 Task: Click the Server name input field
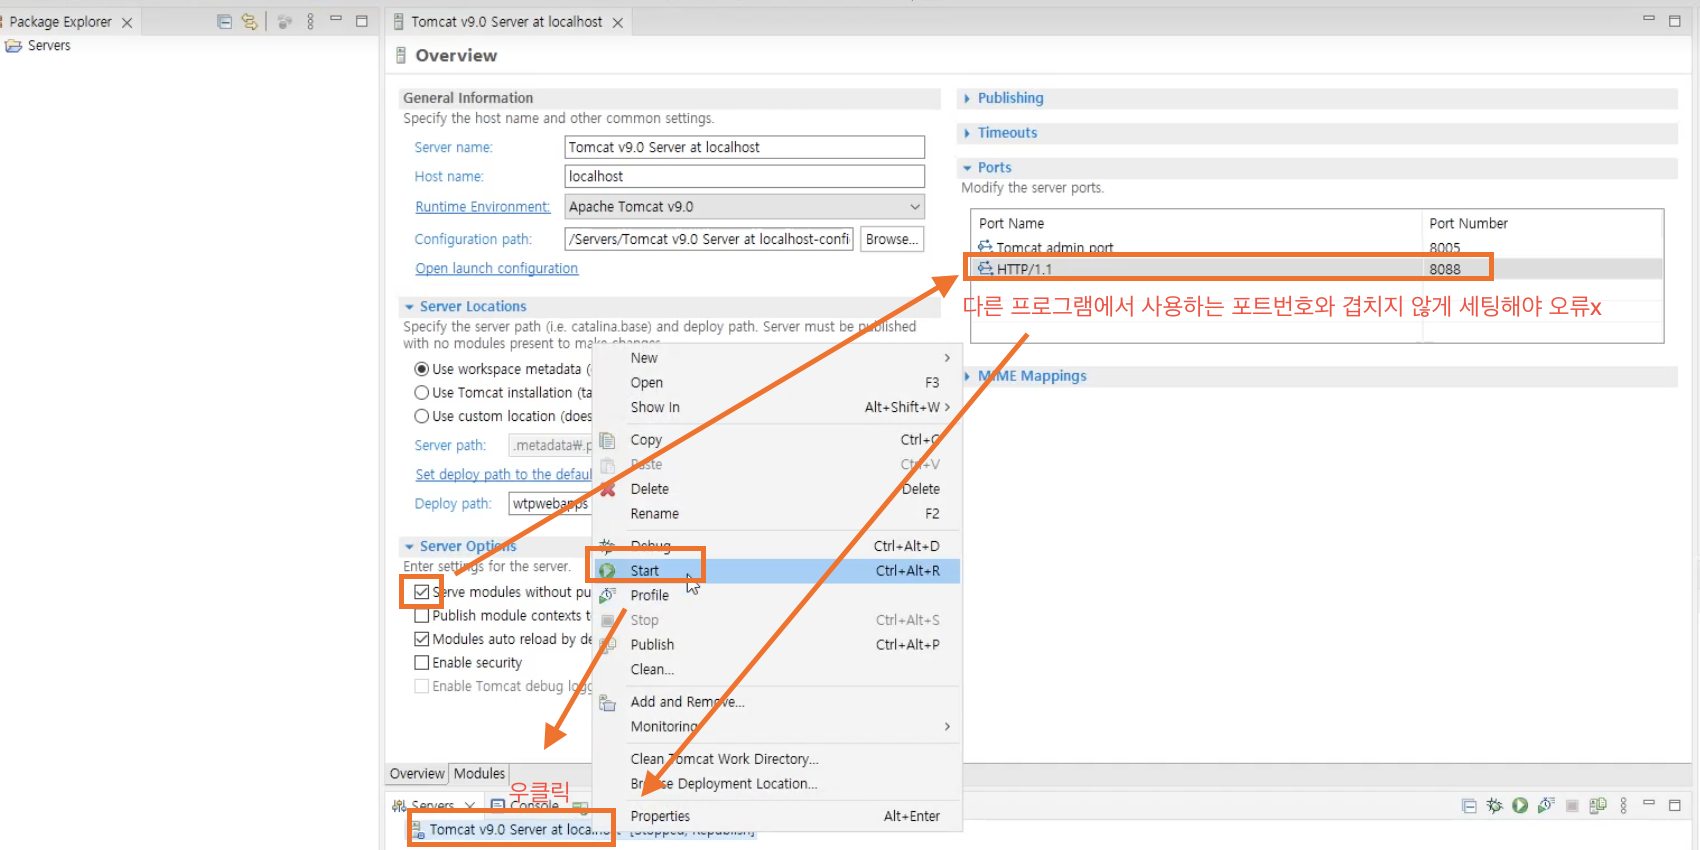(744, 147)
